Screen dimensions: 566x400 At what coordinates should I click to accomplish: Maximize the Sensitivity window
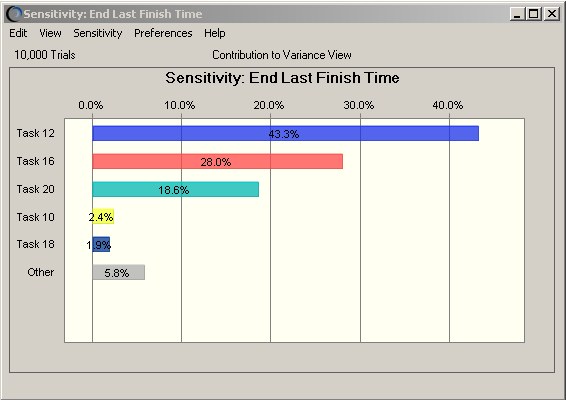(x=534, y=14)
